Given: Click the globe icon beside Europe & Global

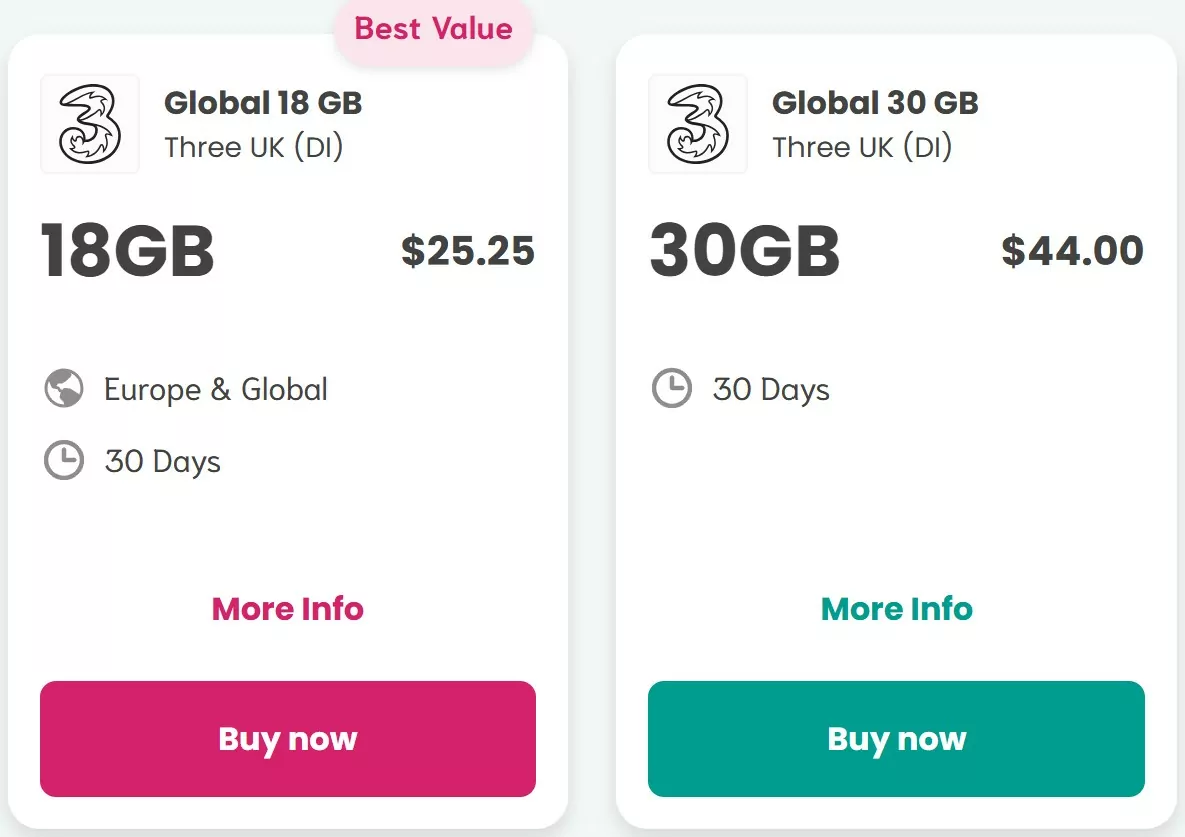Looking at the screenshot, I should coord(63,389).
